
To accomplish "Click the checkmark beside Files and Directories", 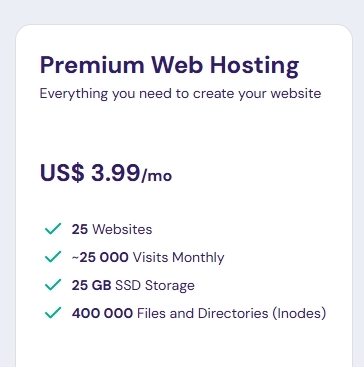I will pyautogui.click(x=53, y=313).
